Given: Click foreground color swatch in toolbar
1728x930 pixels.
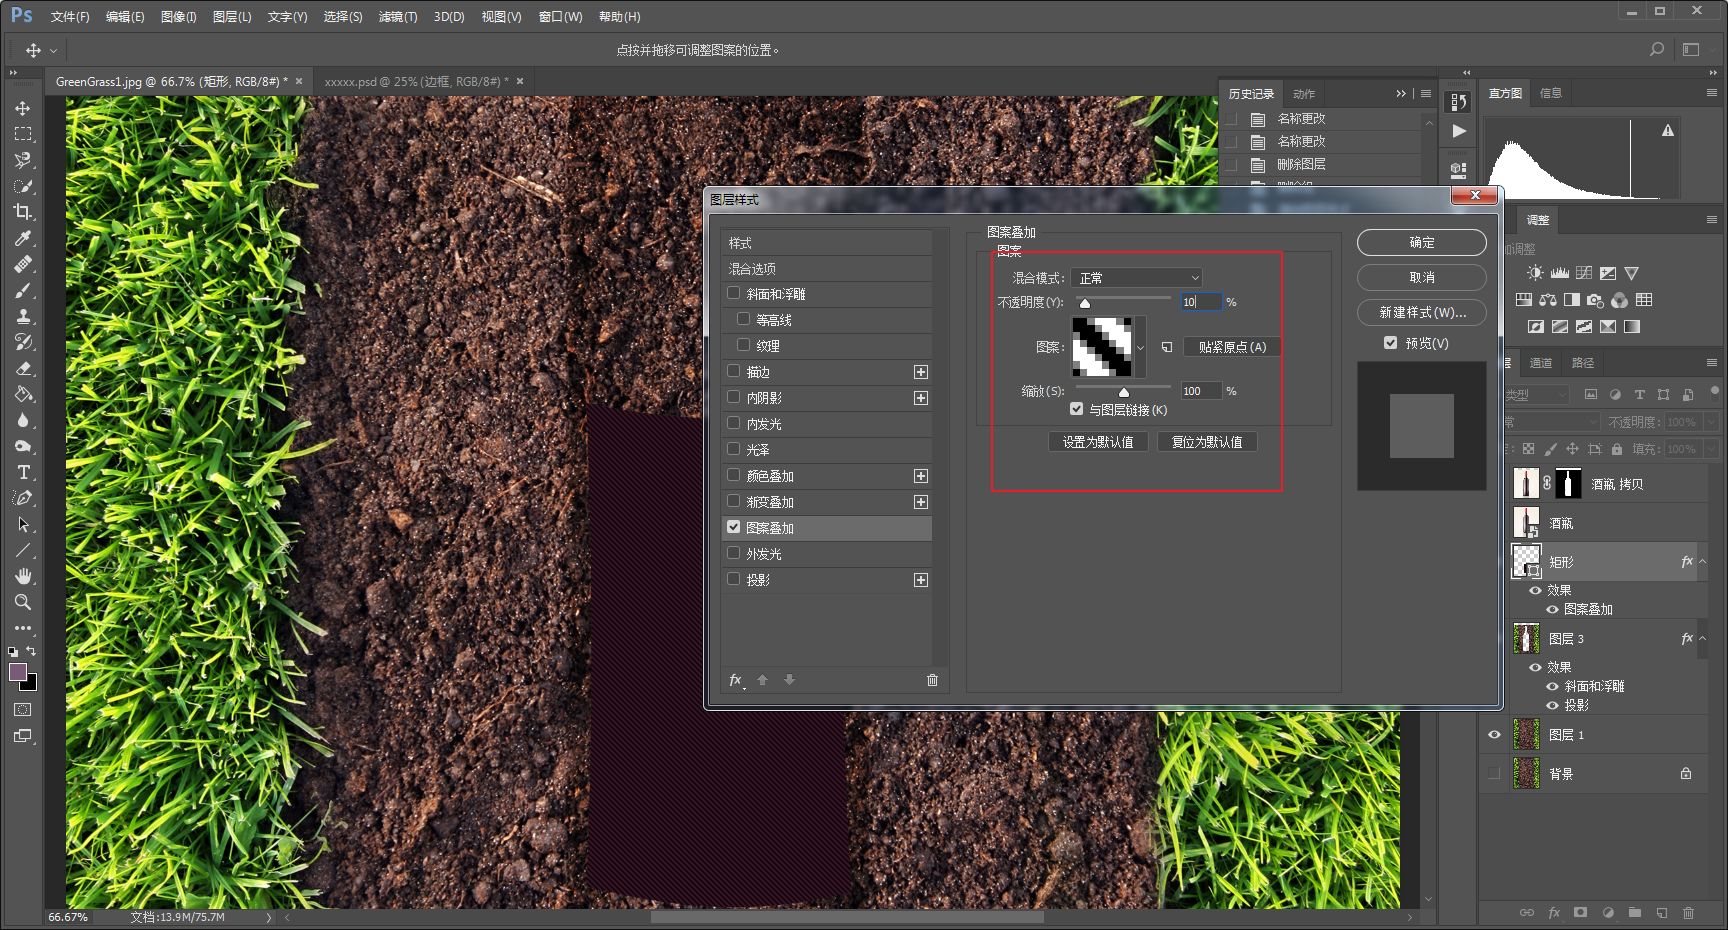Looking at the screenshot, I should tap(18, 672).
